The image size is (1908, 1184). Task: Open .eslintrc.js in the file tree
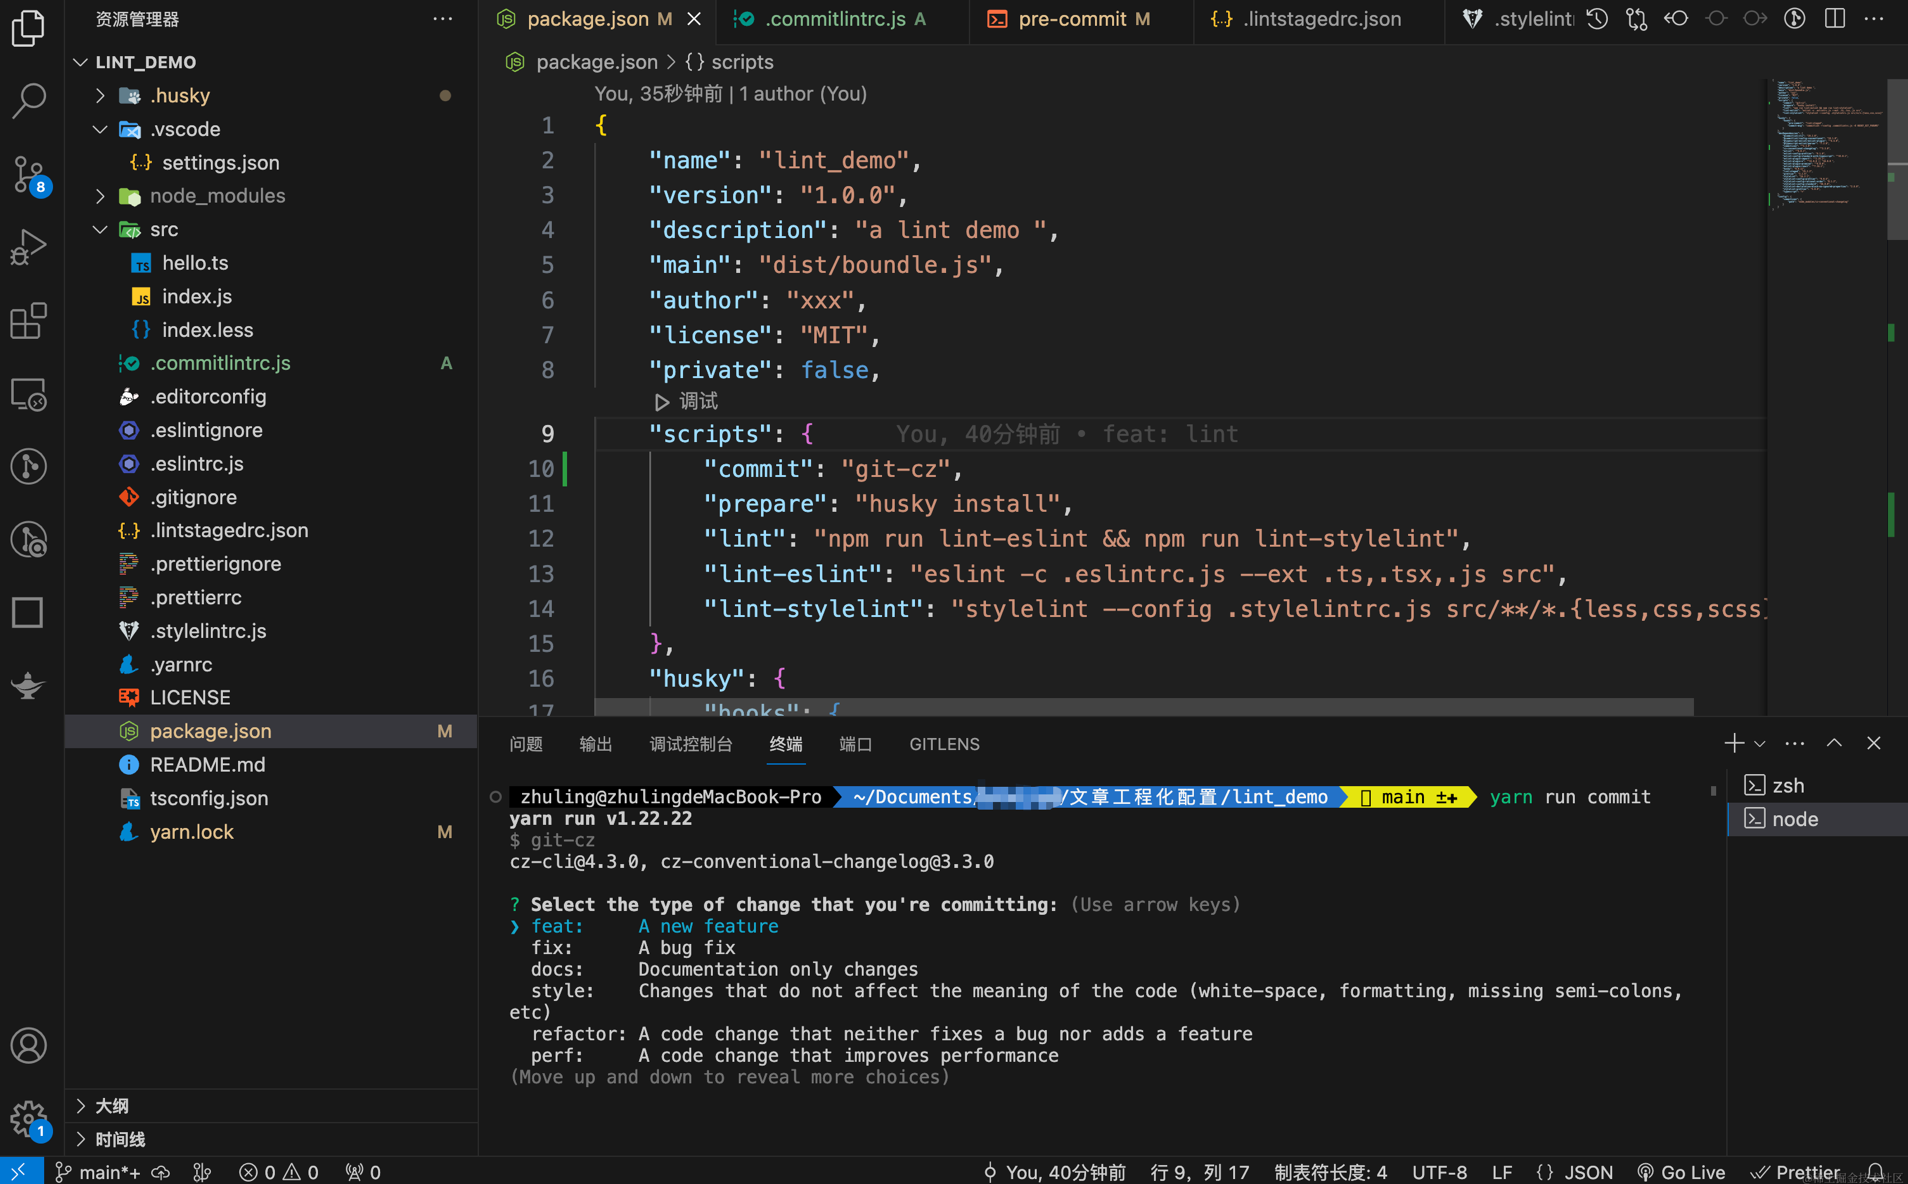[x=271, y=464]
